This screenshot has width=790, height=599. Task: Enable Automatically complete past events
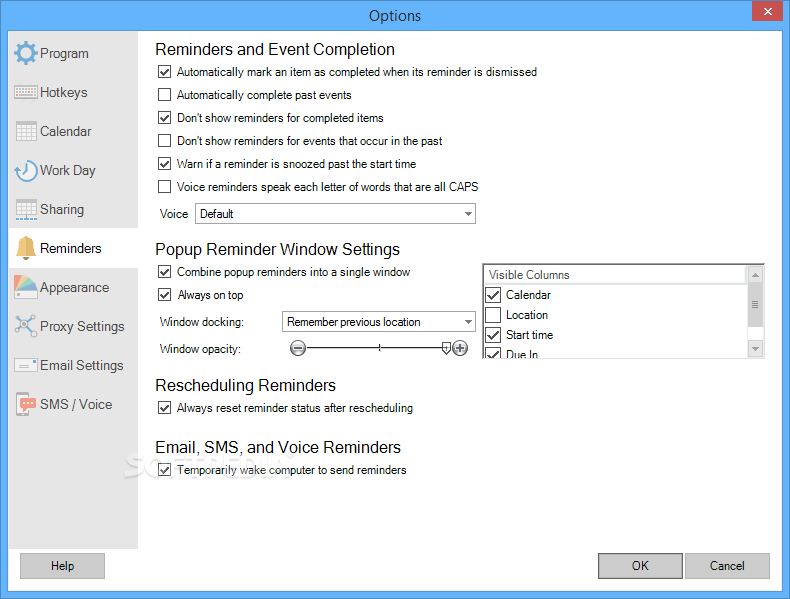(164, 95)
